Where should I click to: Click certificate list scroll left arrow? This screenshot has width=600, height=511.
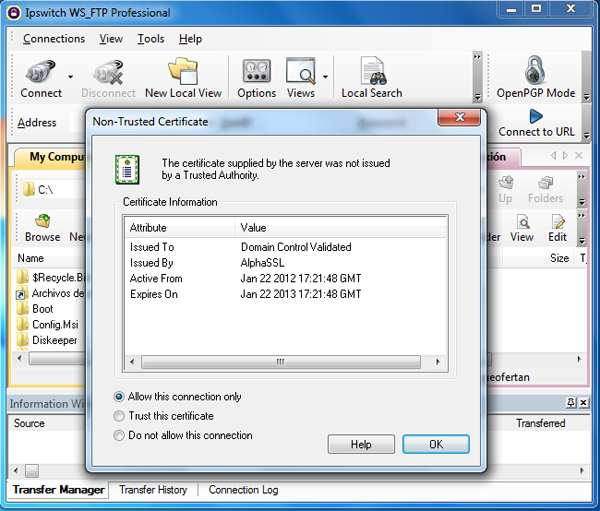coord(132,362)
